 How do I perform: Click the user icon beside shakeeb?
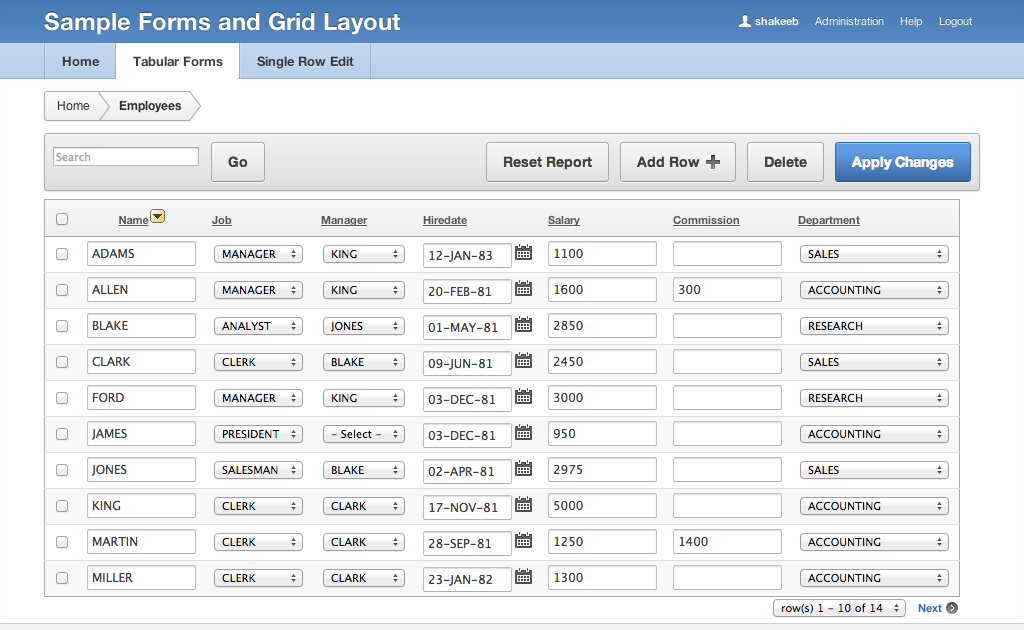[x=745, y=21]
